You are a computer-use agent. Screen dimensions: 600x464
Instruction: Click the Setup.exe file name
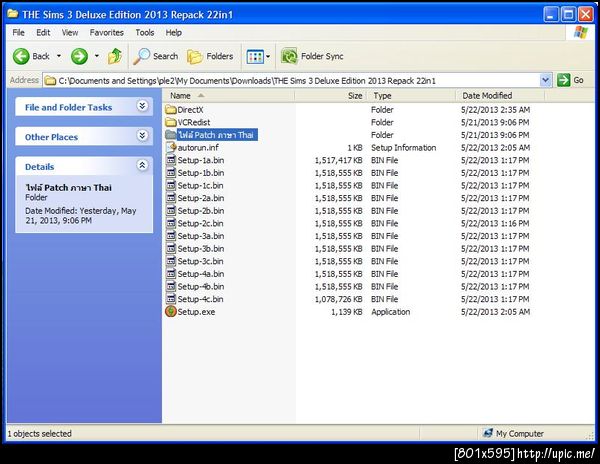(196, 312)
